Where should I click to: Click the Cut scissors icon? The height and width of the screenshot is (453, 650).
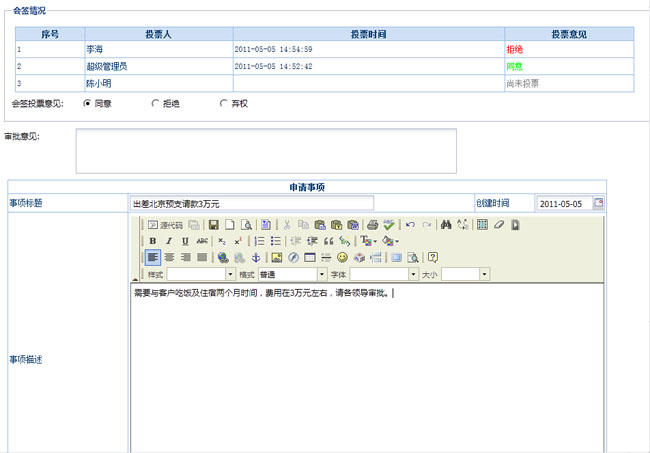click(286, 225)
